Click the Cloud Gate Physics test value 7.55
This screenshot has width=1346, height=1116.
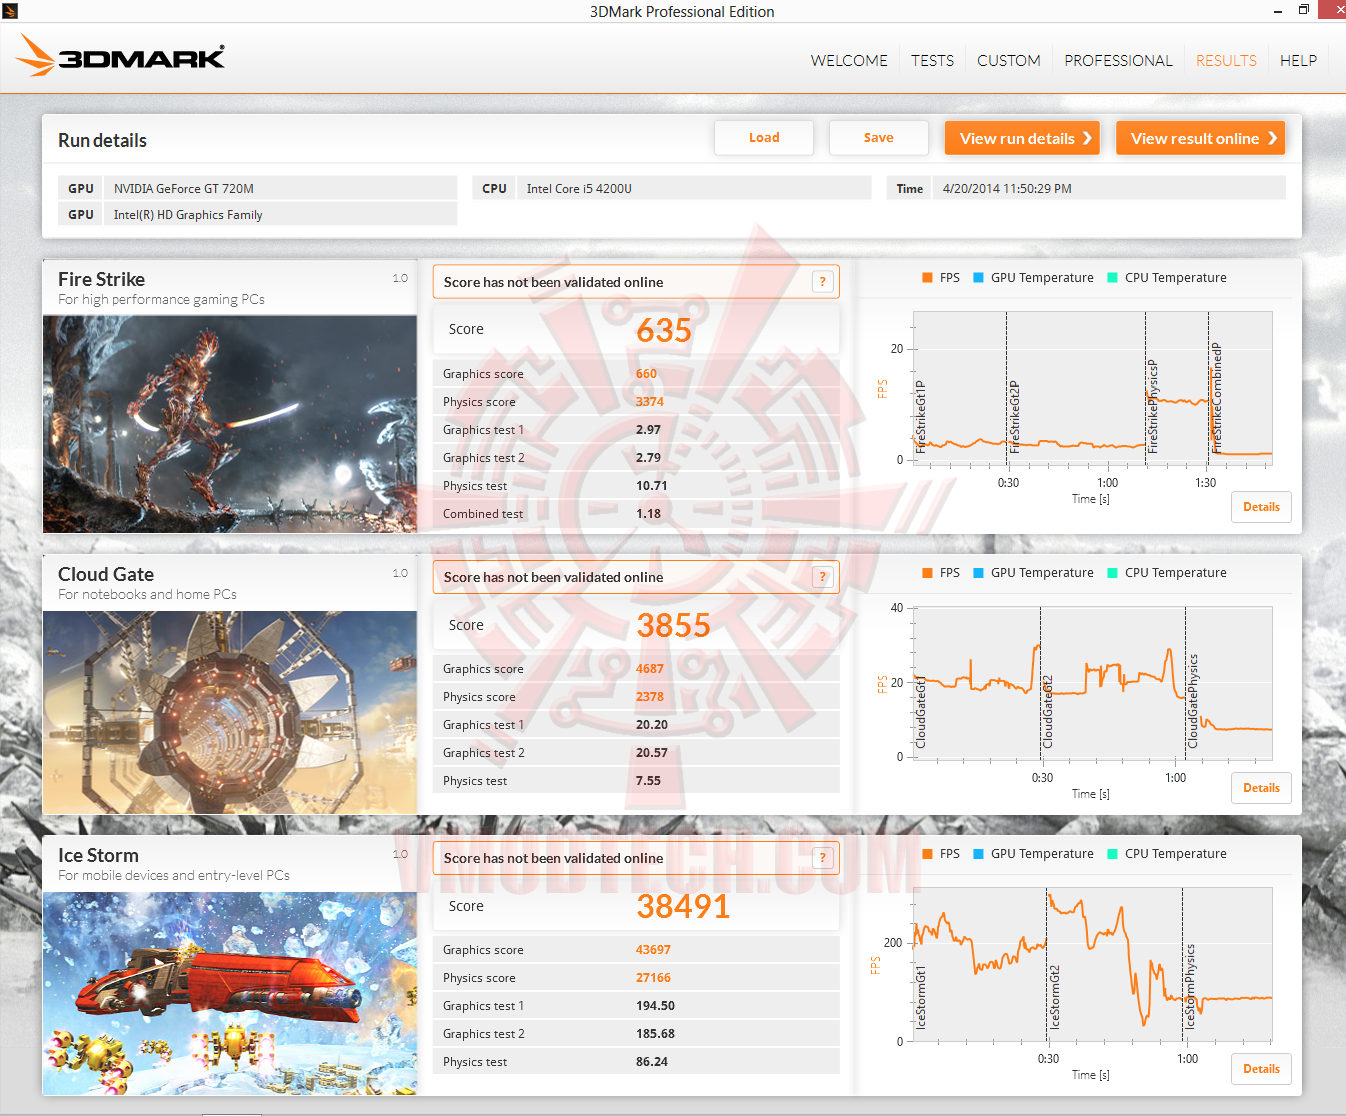[648, 781]
